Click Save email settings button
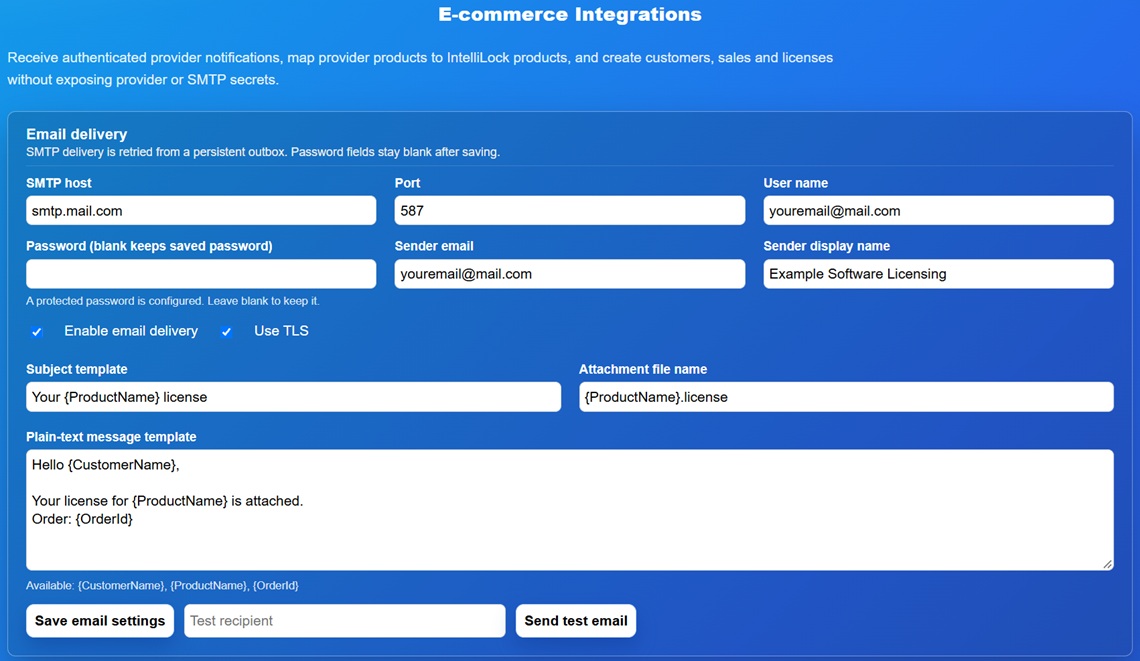1140x661 pixels. coord(100,621)
